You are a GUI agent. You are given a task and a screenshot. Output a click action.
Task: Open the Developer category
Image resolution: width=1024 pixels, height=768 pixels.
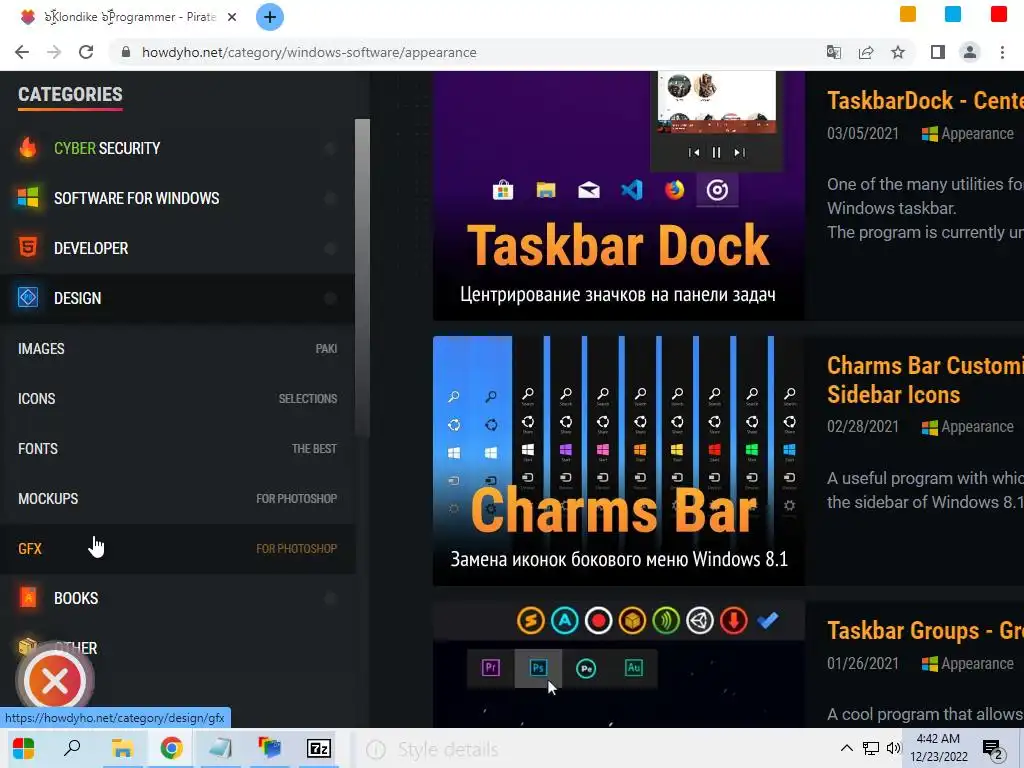tap(176, 248)
